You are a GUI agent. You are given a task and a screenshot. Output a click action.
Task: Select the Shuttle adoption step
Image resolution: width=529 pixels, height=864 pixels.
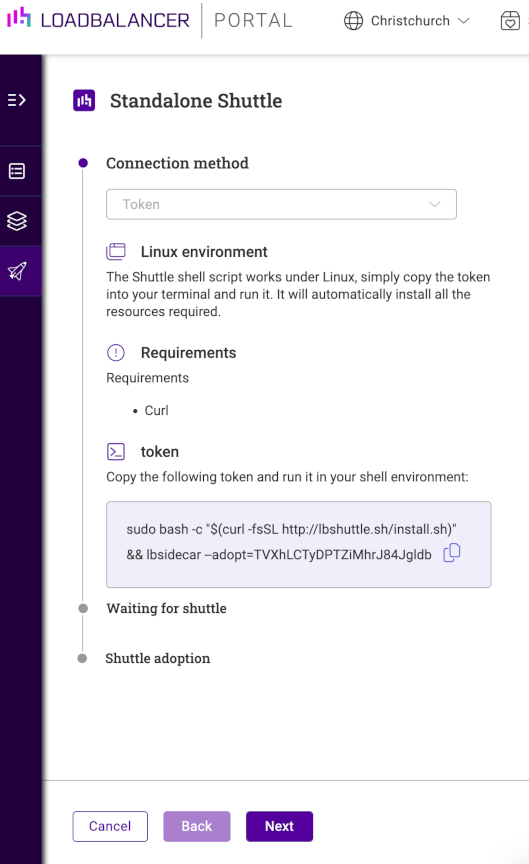[158, 658]
